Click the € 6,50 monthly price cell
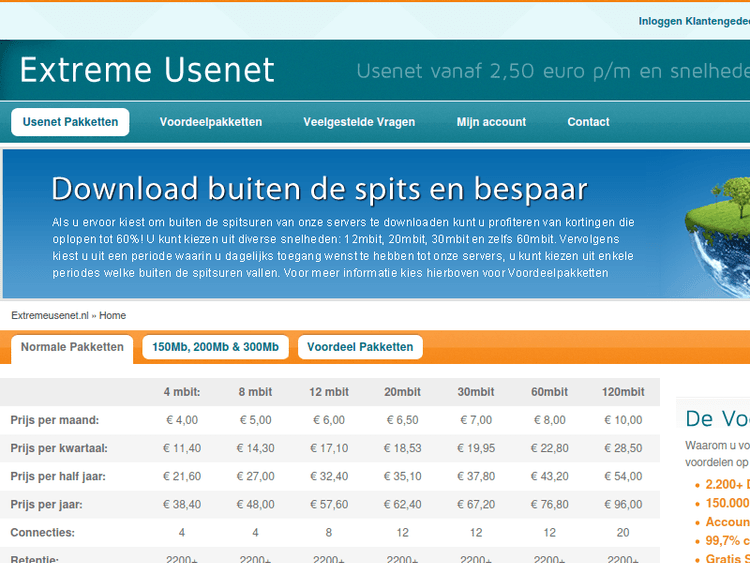 (402, 420)
